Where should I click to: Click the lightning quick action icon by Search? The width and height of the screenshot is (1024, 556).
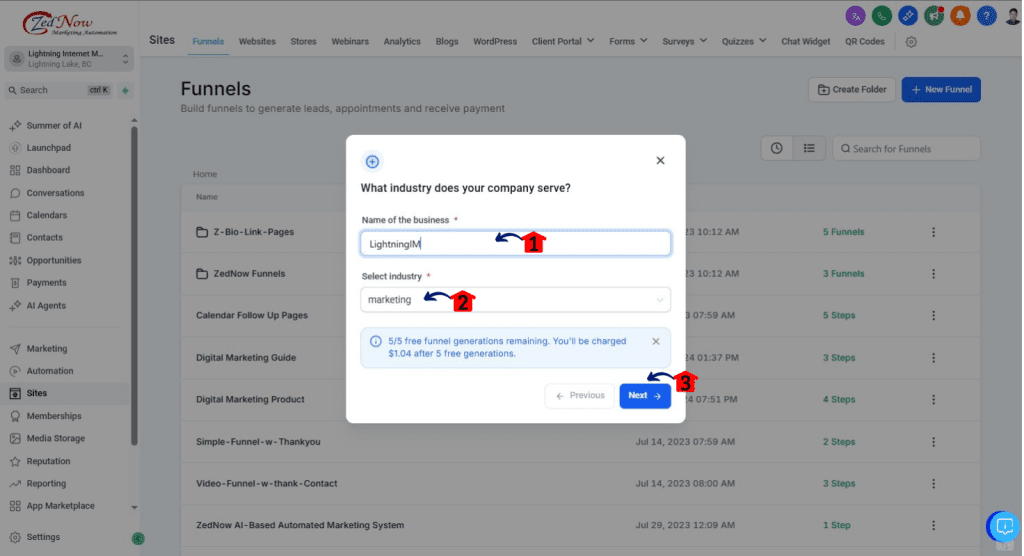pyautogui.click(x=125, y=90)
